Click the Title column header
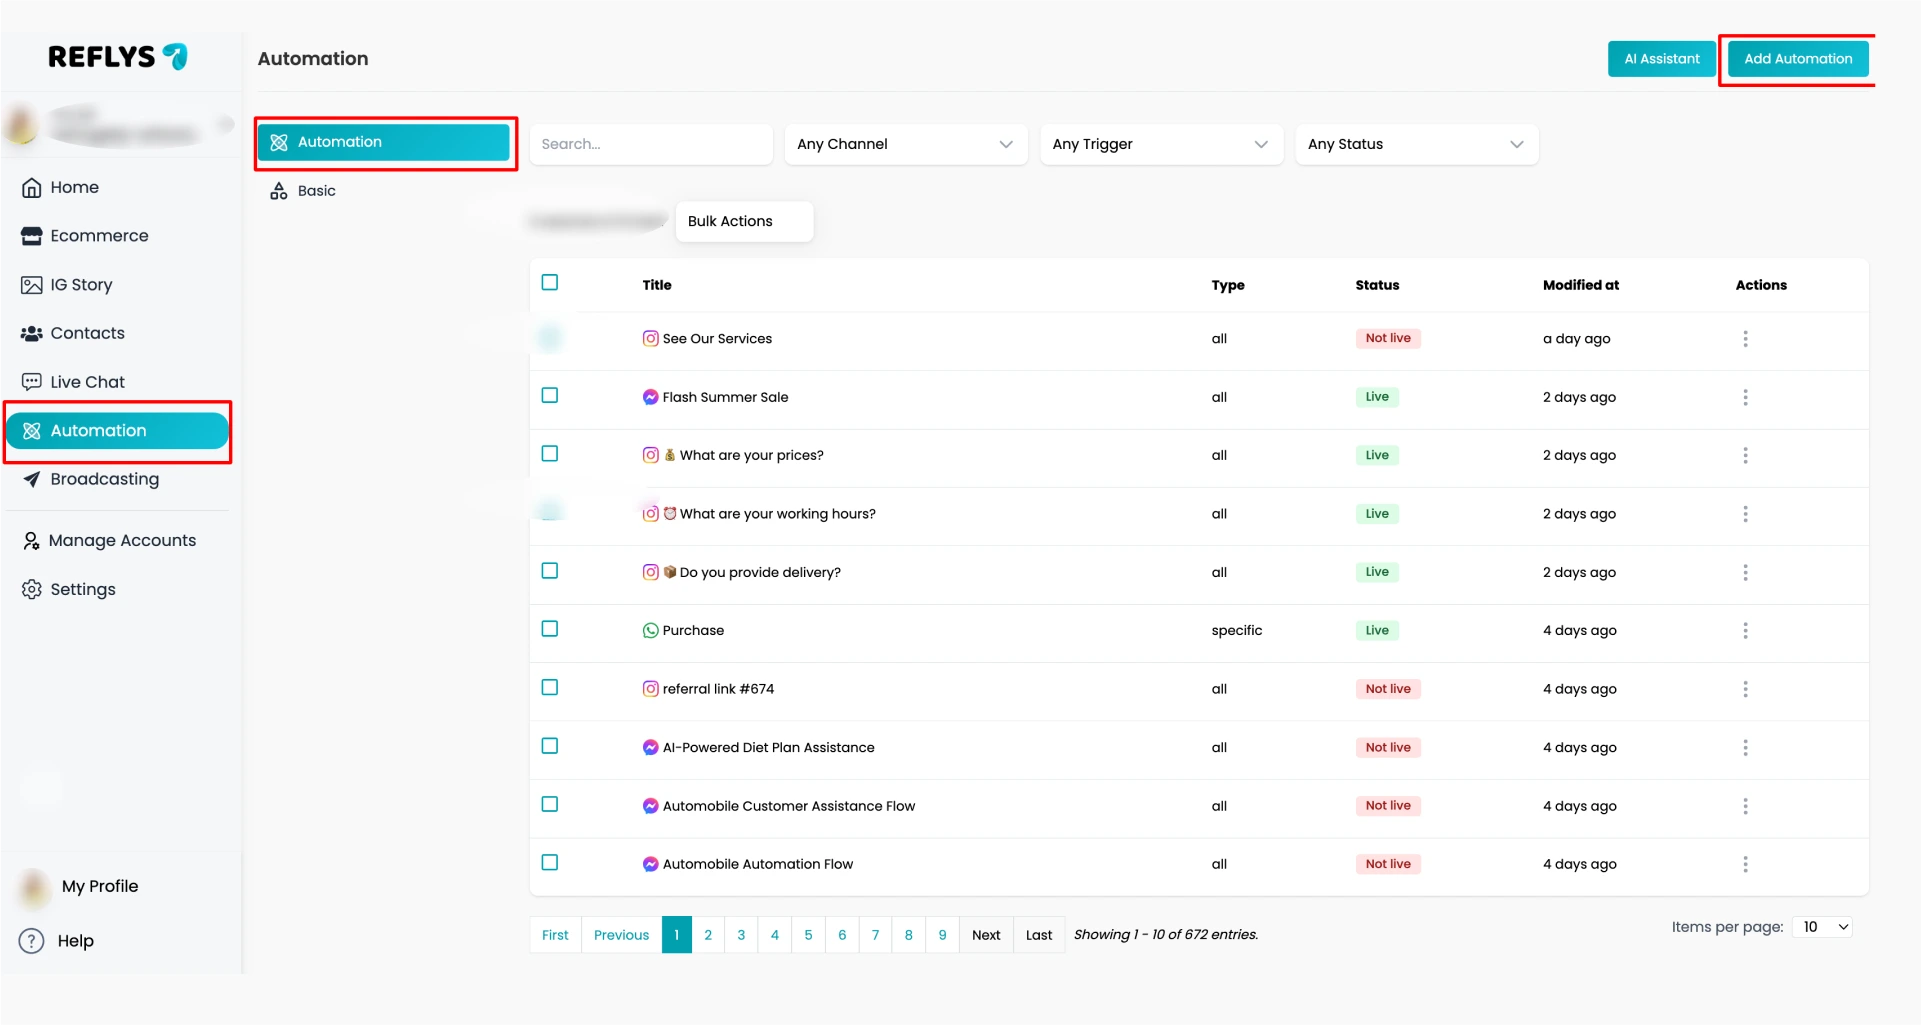The image size is (1921, 1025). 657,285
